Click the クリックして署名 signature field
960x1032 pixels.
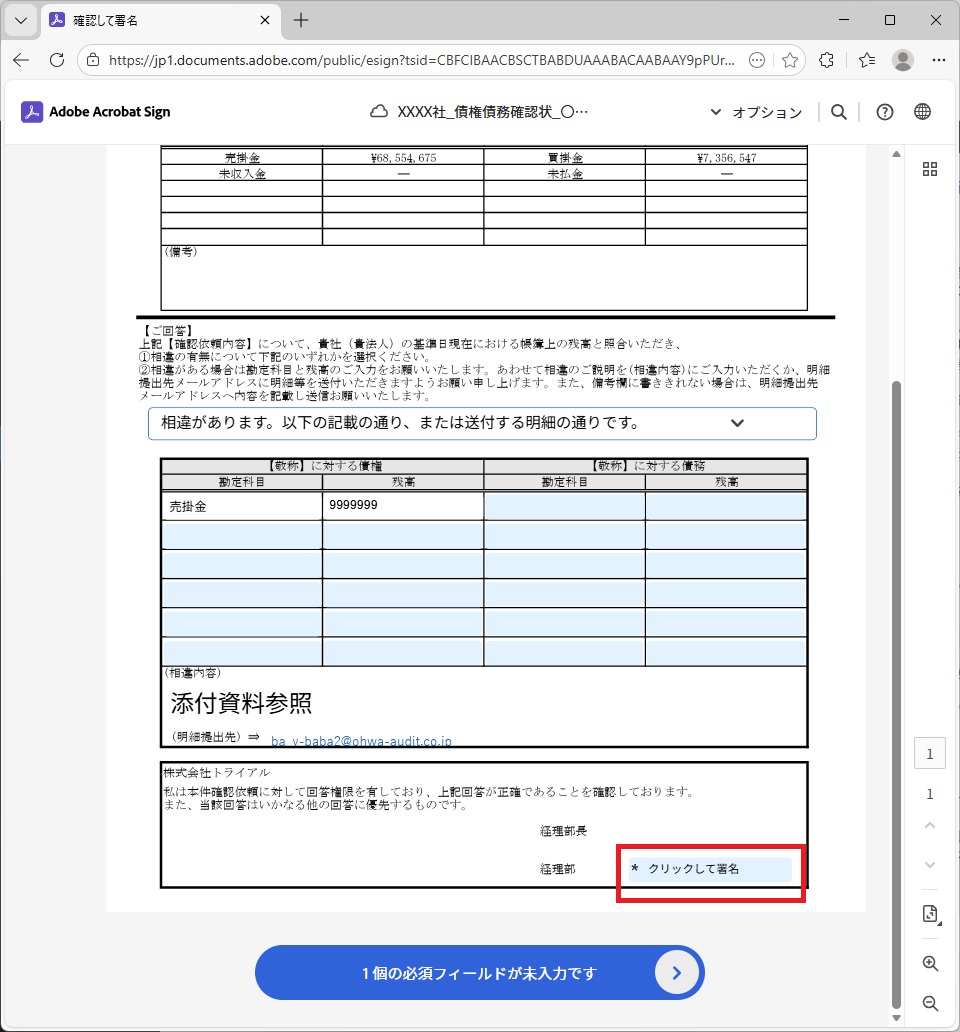coord(708,869)
